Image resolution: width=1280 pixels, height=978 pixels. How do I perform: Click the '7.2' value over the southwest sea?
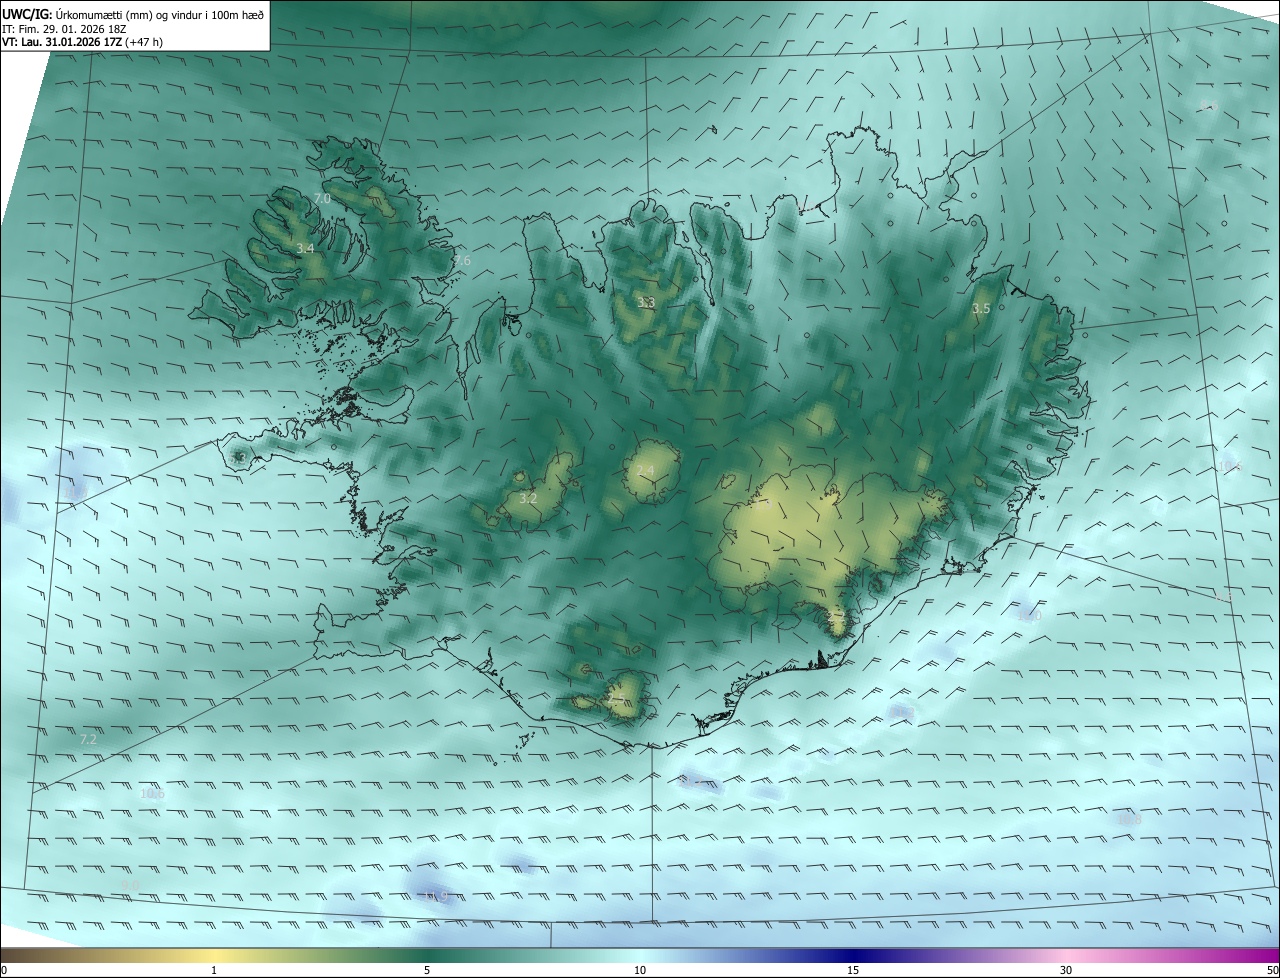coord(88,740)
